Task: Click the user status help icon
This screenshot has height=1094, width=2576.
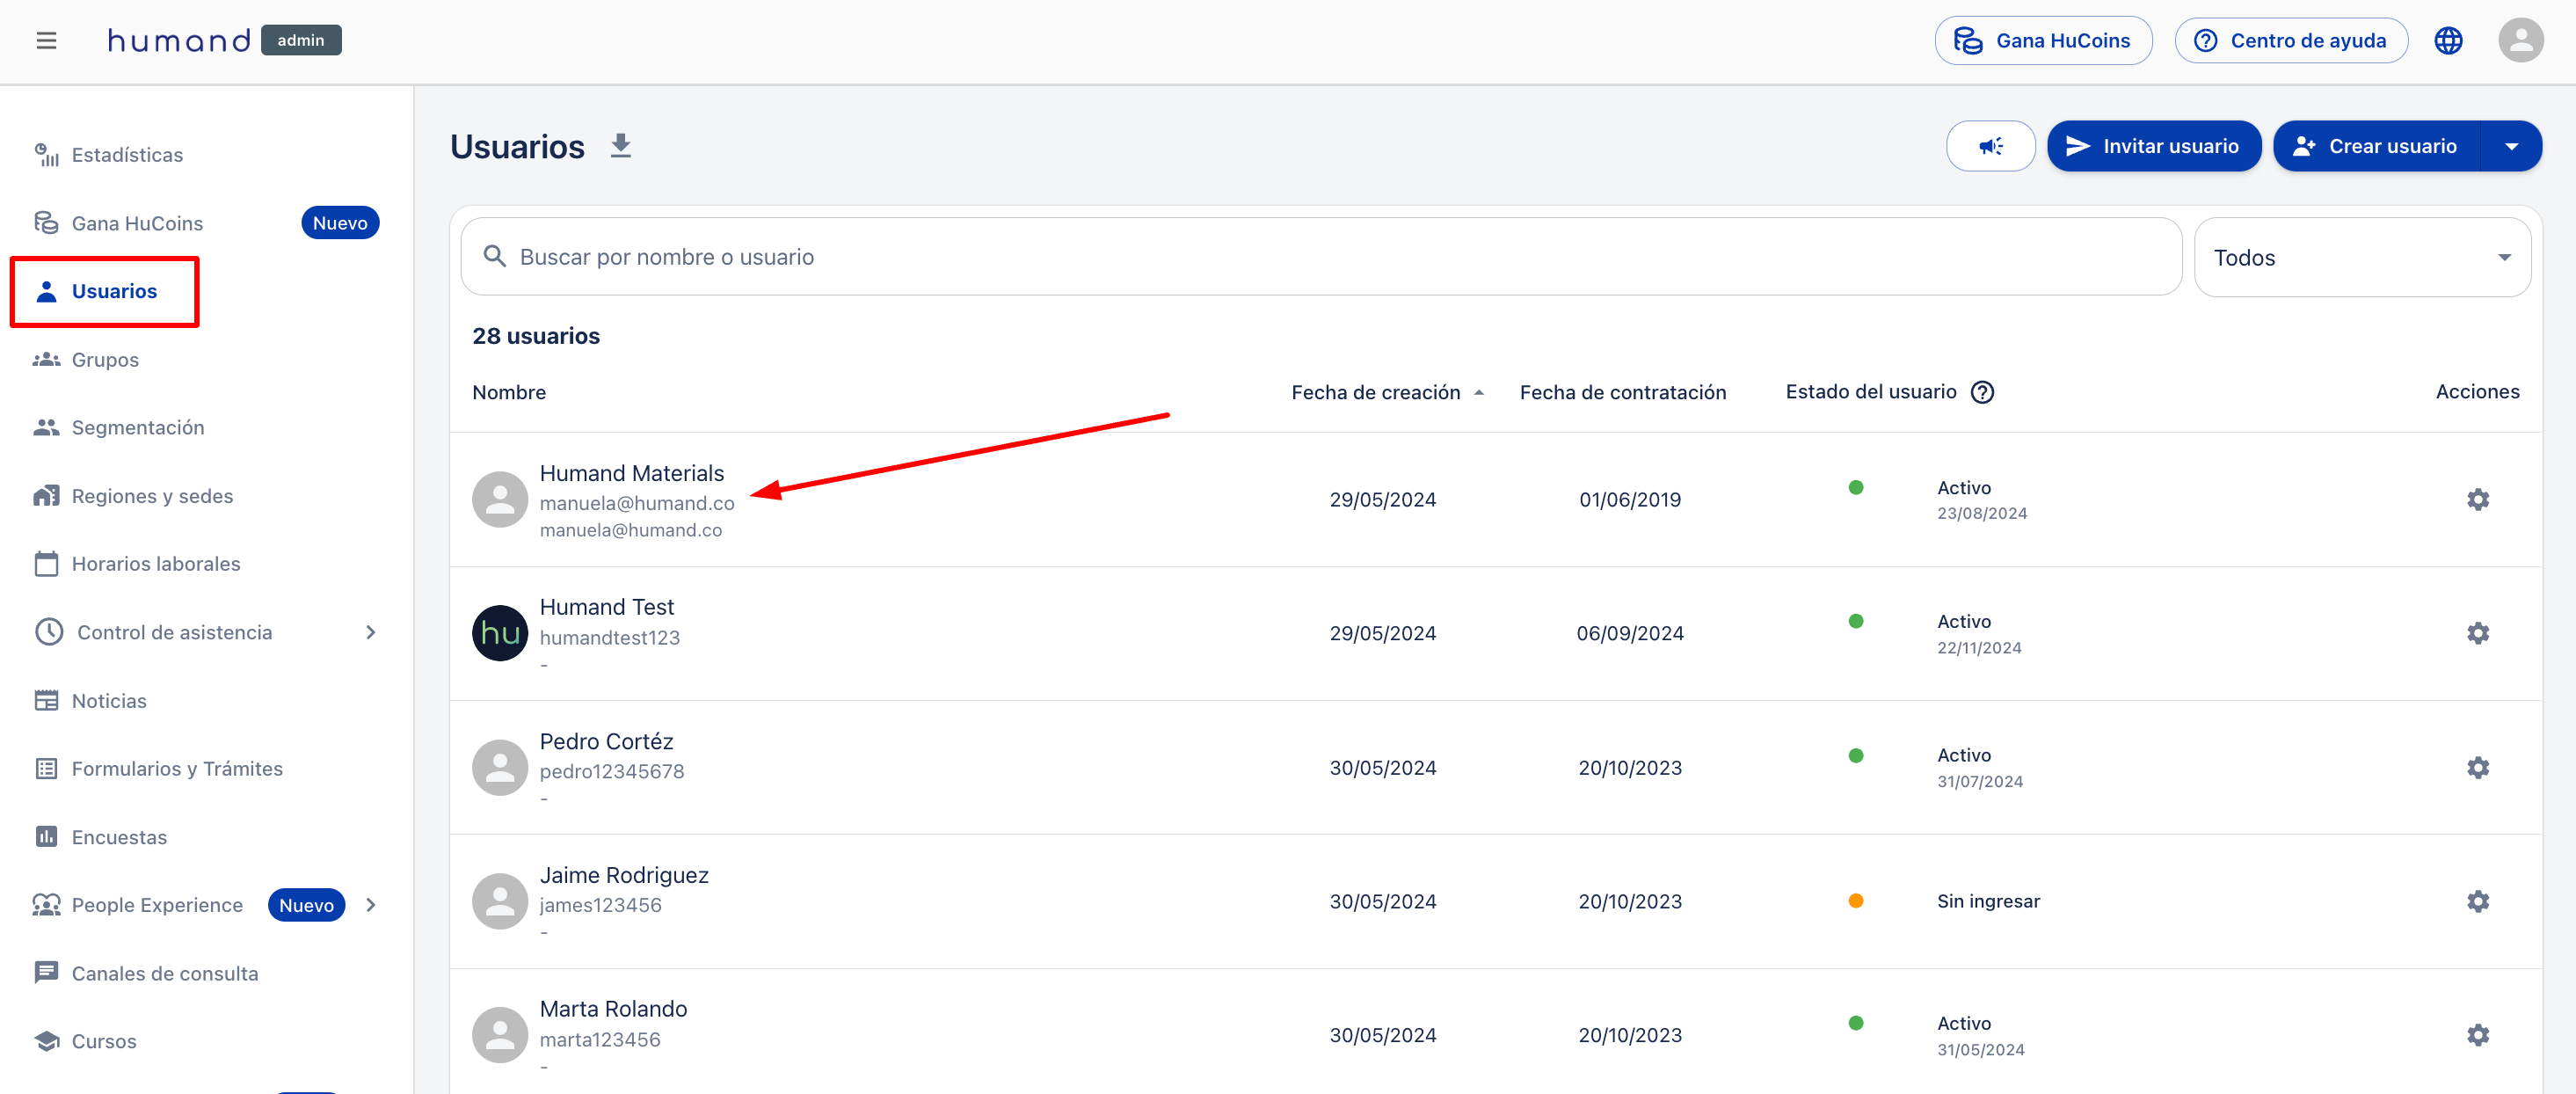Action: click(x=1981, y=392)
